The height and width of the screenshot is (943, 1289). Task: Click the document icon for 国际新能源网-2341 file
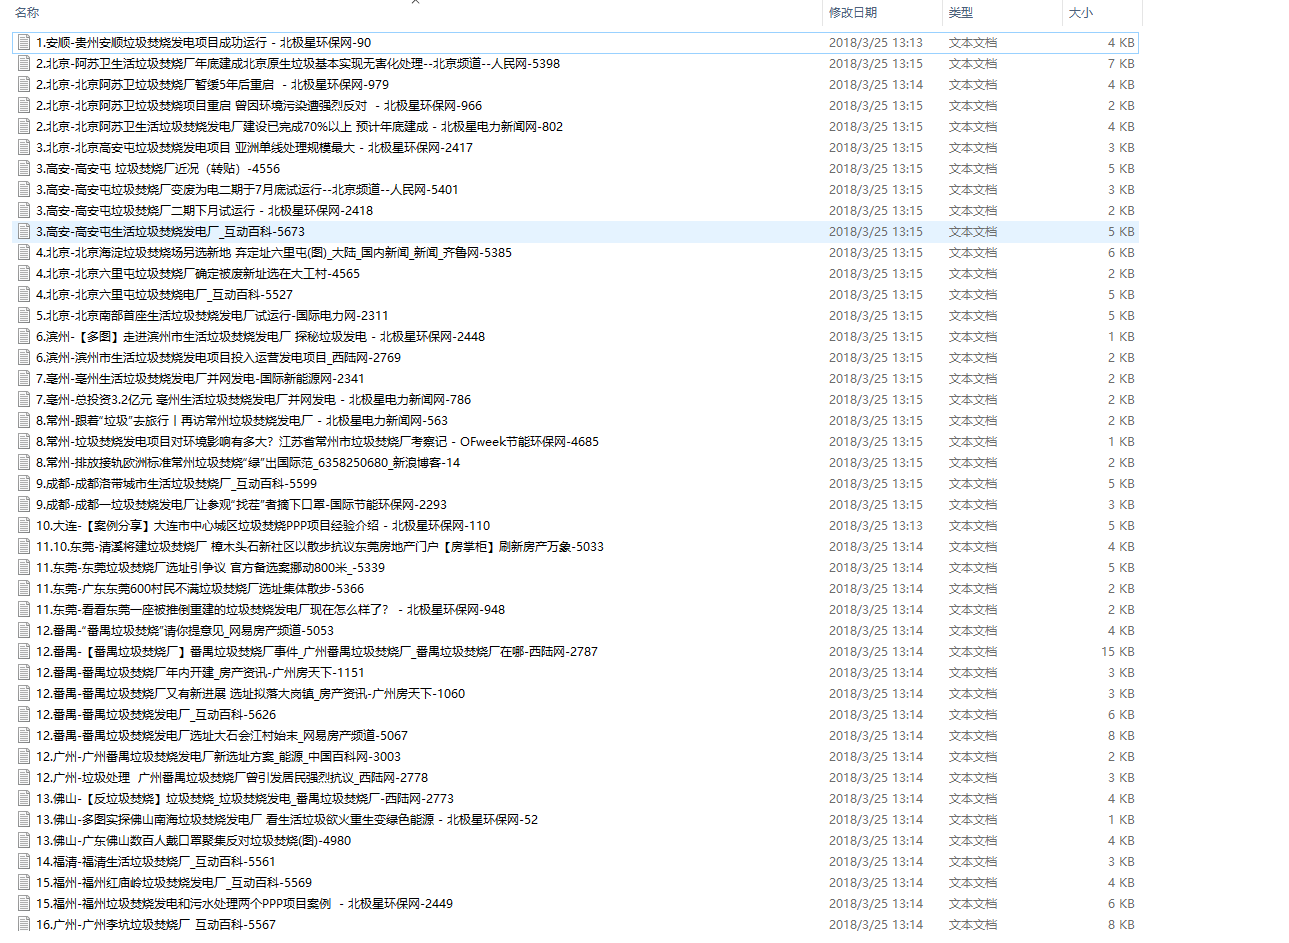point(24,378)
